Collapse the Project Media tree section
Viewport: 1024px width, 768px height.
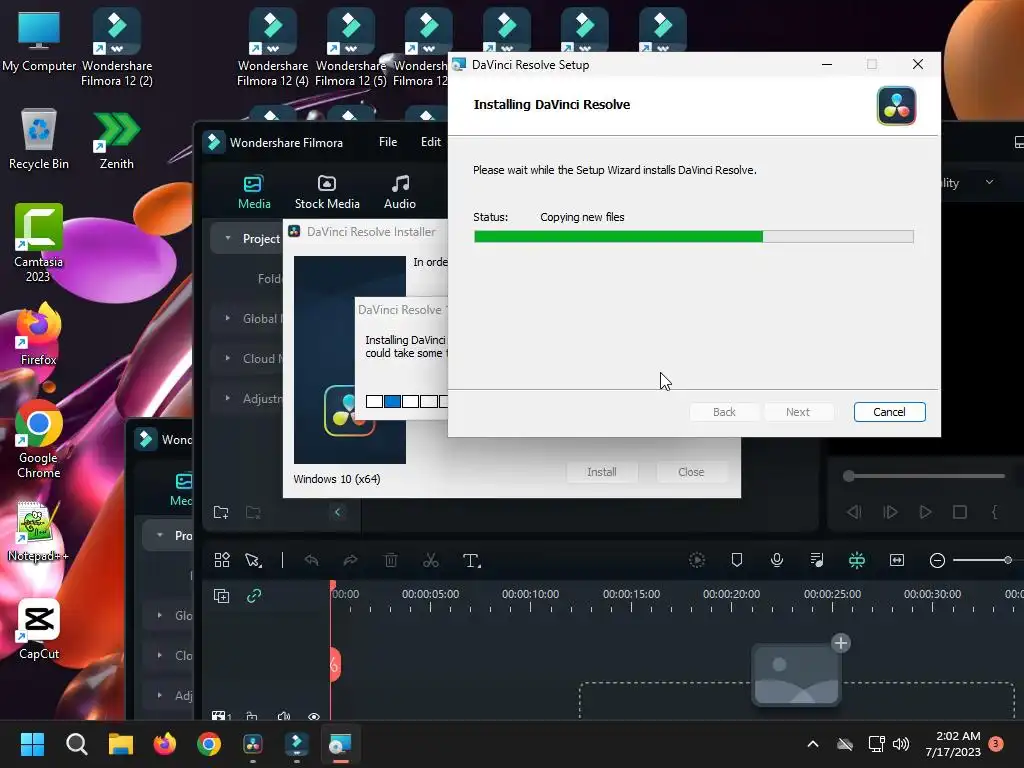pos(228,238)
